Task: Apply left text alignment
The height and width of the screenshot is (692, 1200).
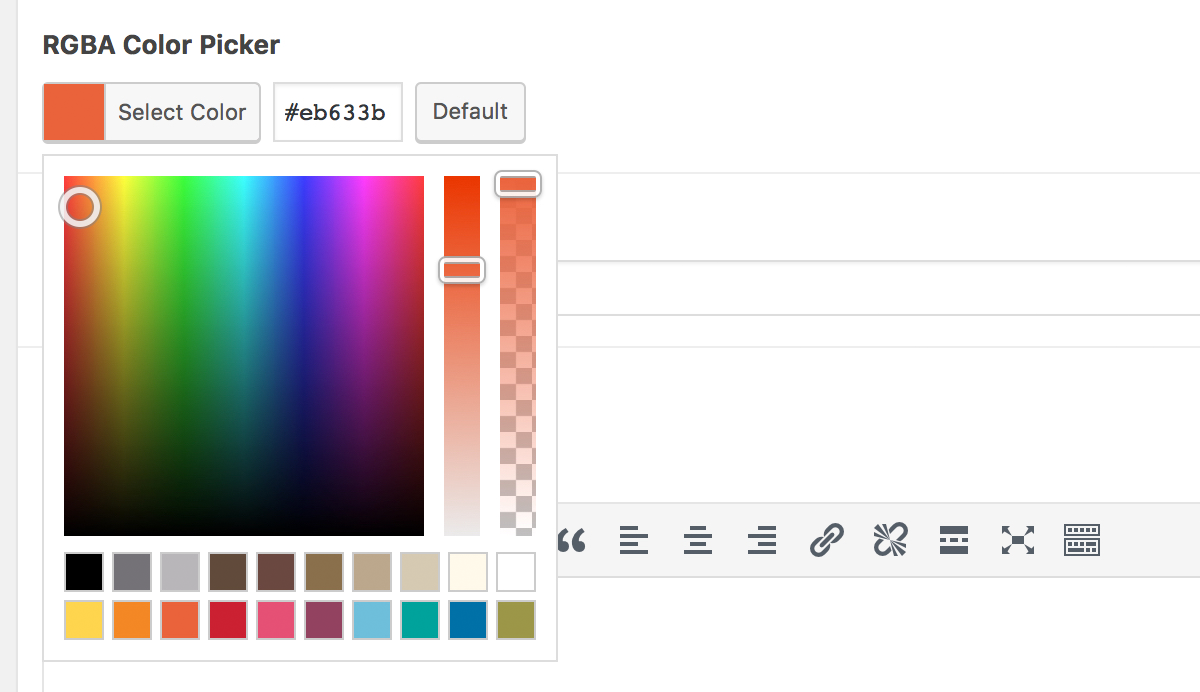Action: (633, 541)
